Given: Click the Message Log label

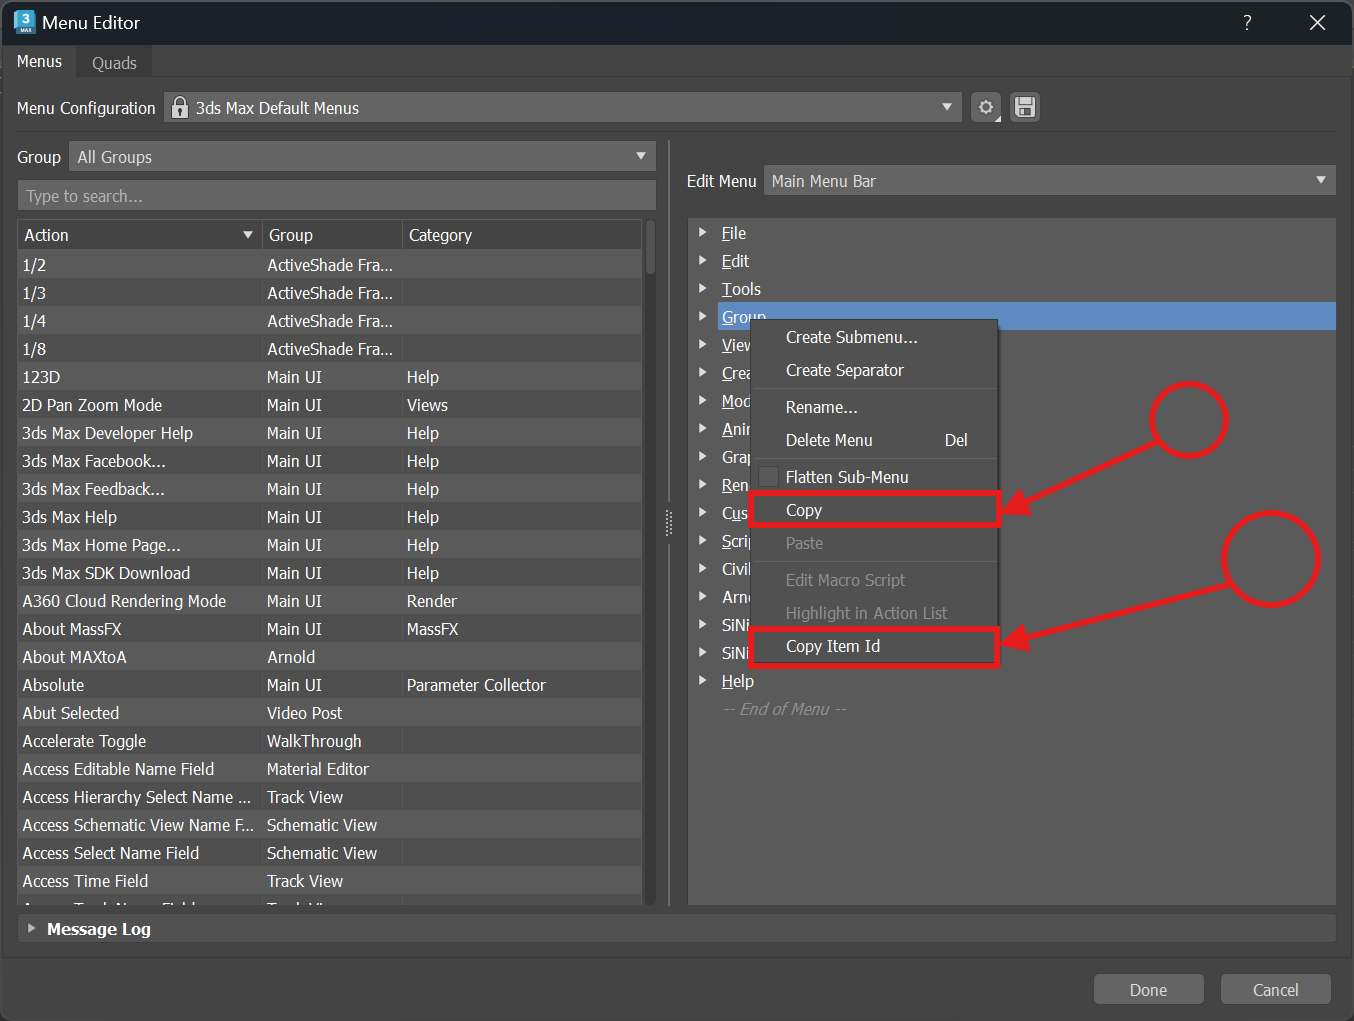Looking at the screenshot, I should pyautogui.click(x=99, y=929).
